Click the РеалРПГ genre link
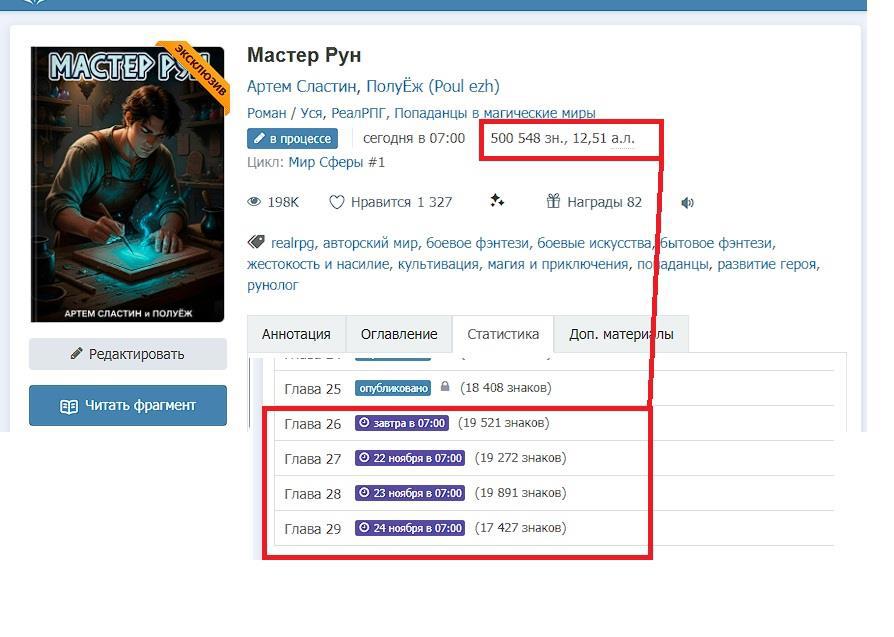894x637 pixels. 359,113
